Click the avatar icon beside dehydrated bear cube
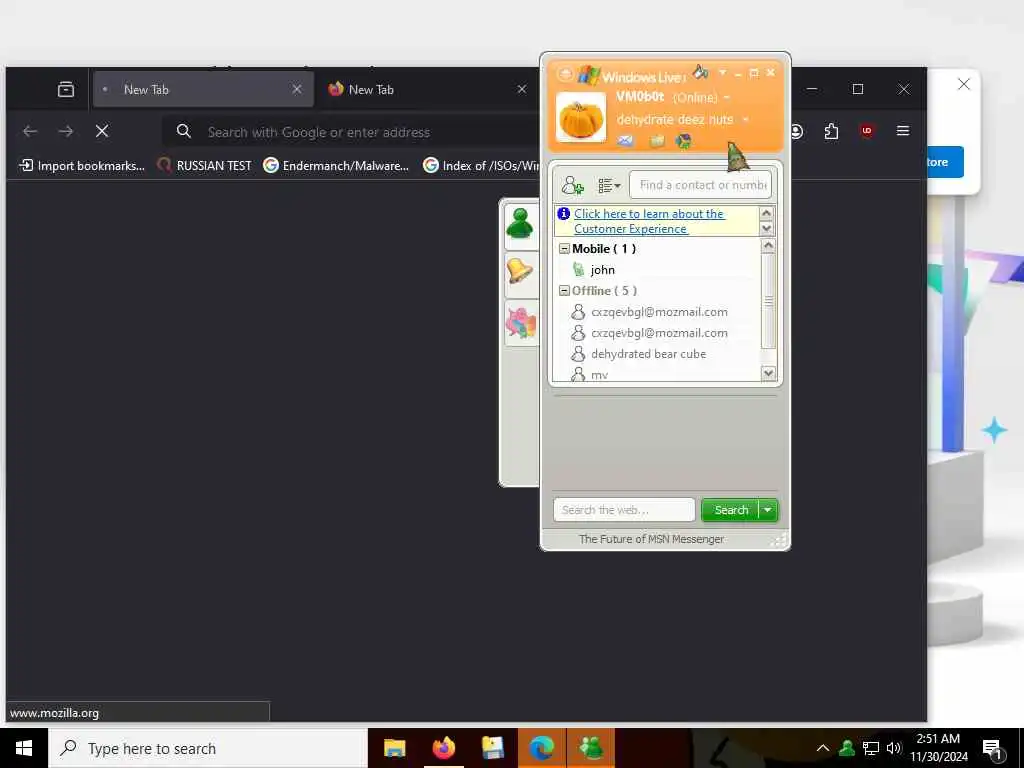This screenshot has height=768, width=1024. (578, 354)
